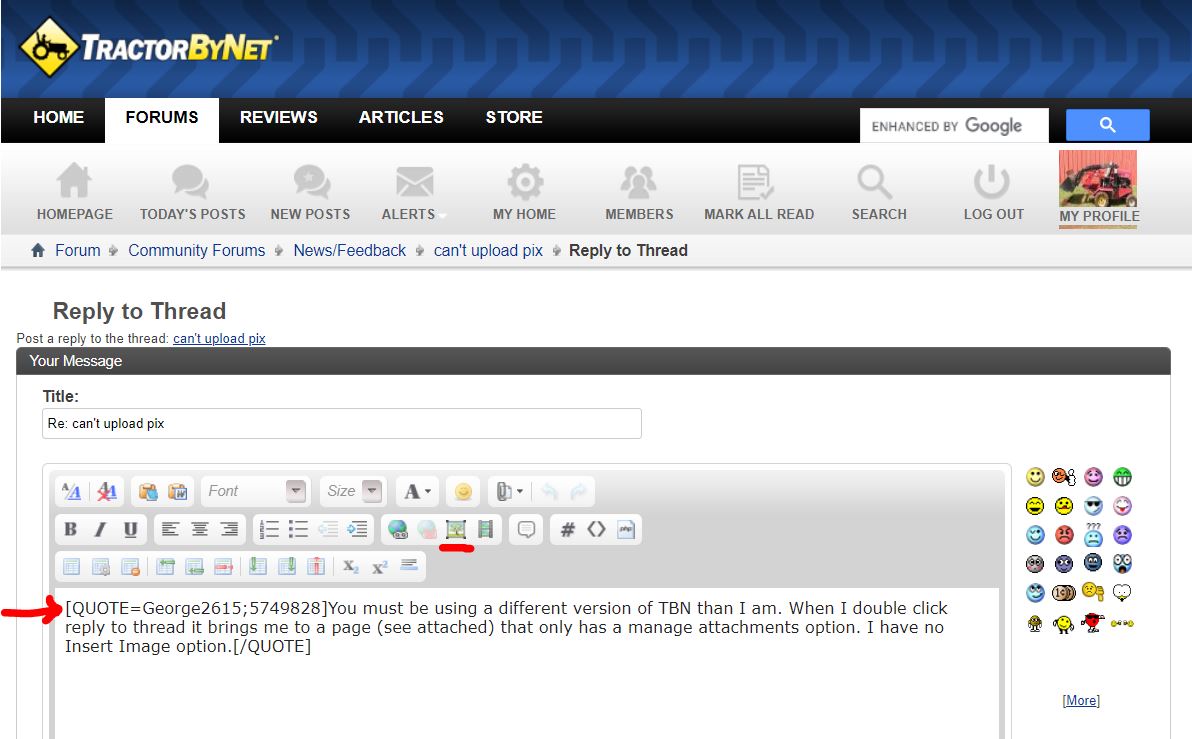This screenshot has height=739, width=1192.
Task: Open the STORE nav tab
Action: [x=514, y=118]
